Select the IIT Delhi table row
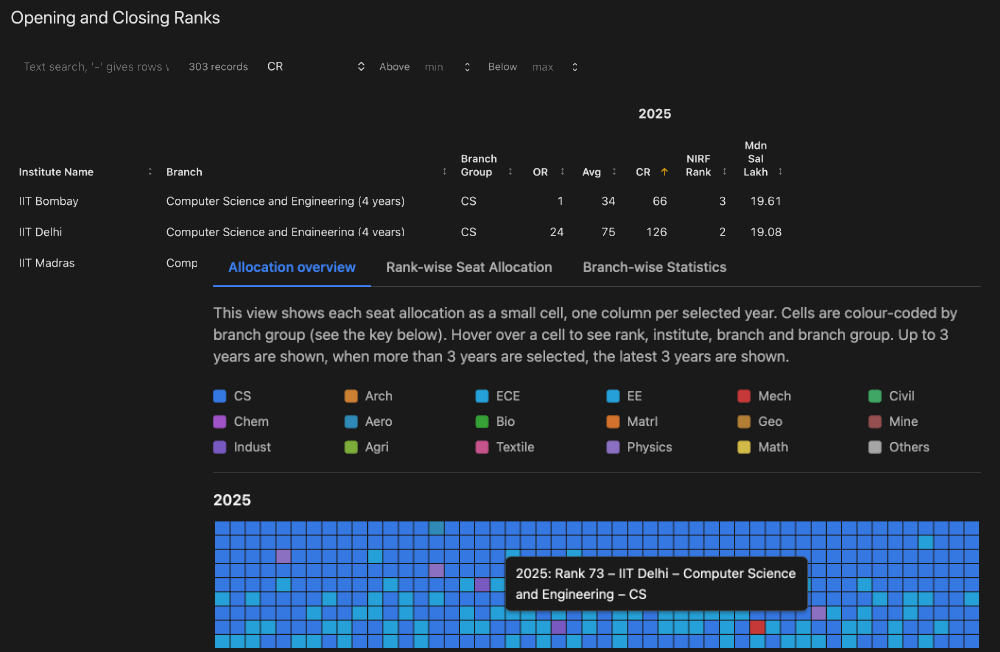Screen dimensions: 1000x652 [x=47, y=232]
